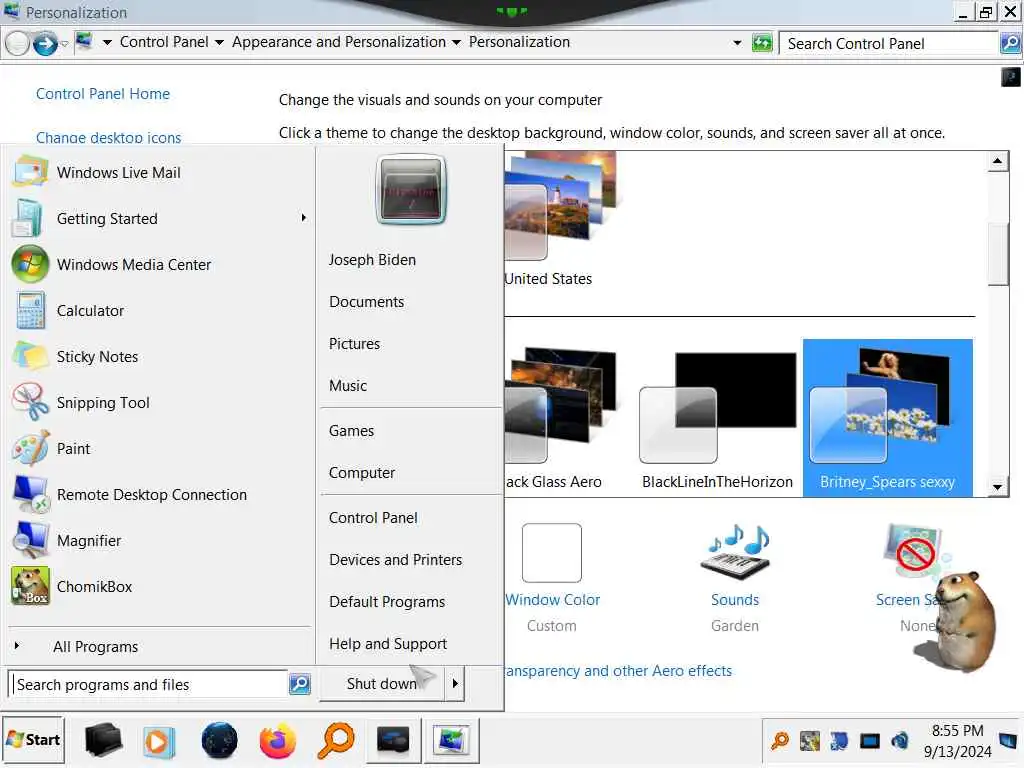Open the address bar history dropdown
Viewport: 1024px width, 768px height.
click(737, 43)
